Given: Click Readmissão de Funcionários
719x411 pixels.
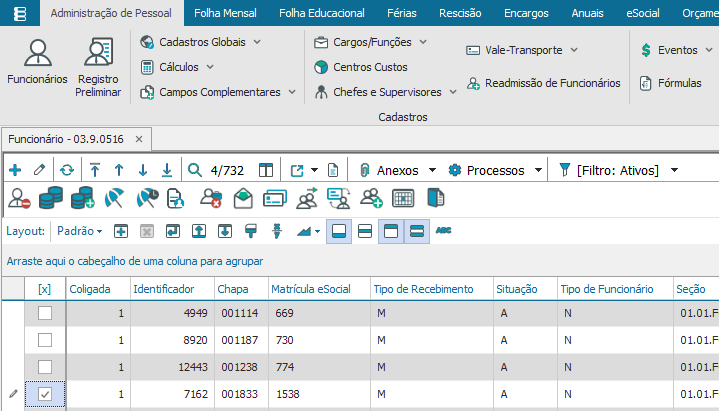Looking at the screenshot, I should pos(543,84).
